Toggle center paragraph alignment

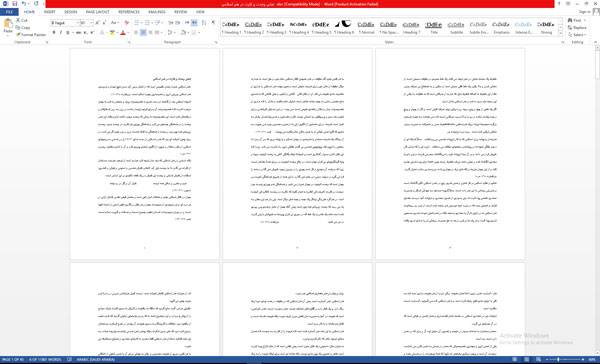[x=143, y=33]
